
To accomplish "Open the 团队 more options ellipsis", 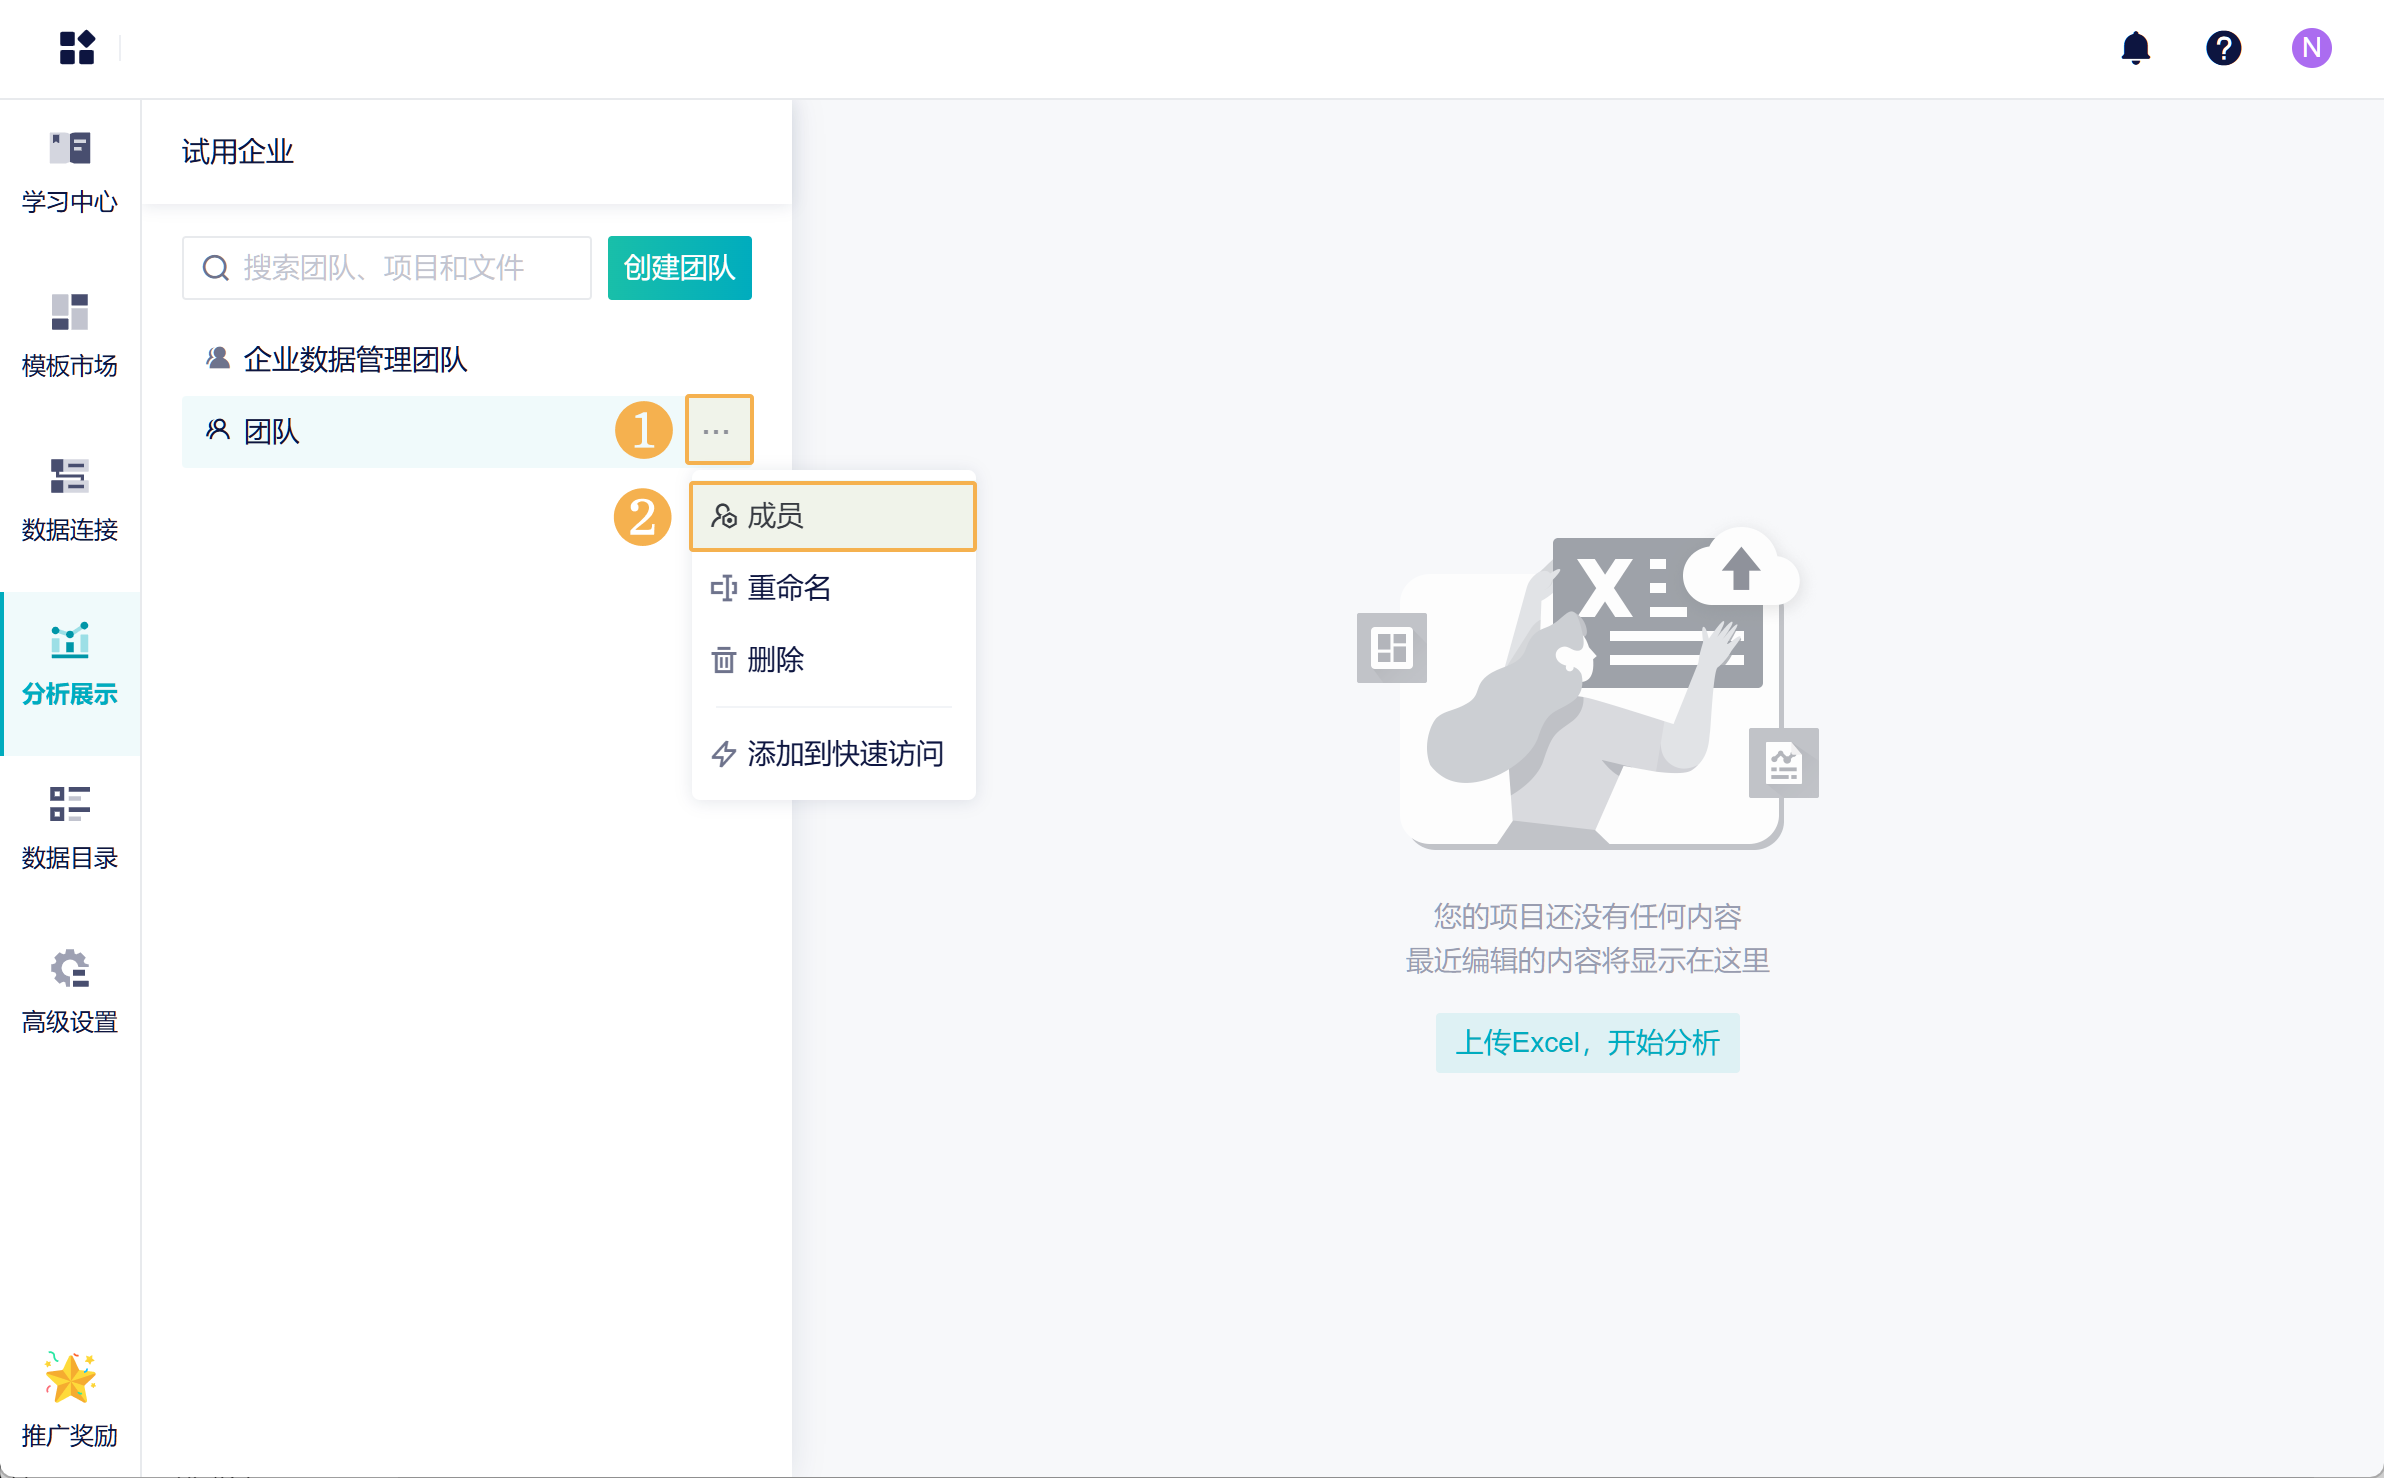I will [717, 431].
